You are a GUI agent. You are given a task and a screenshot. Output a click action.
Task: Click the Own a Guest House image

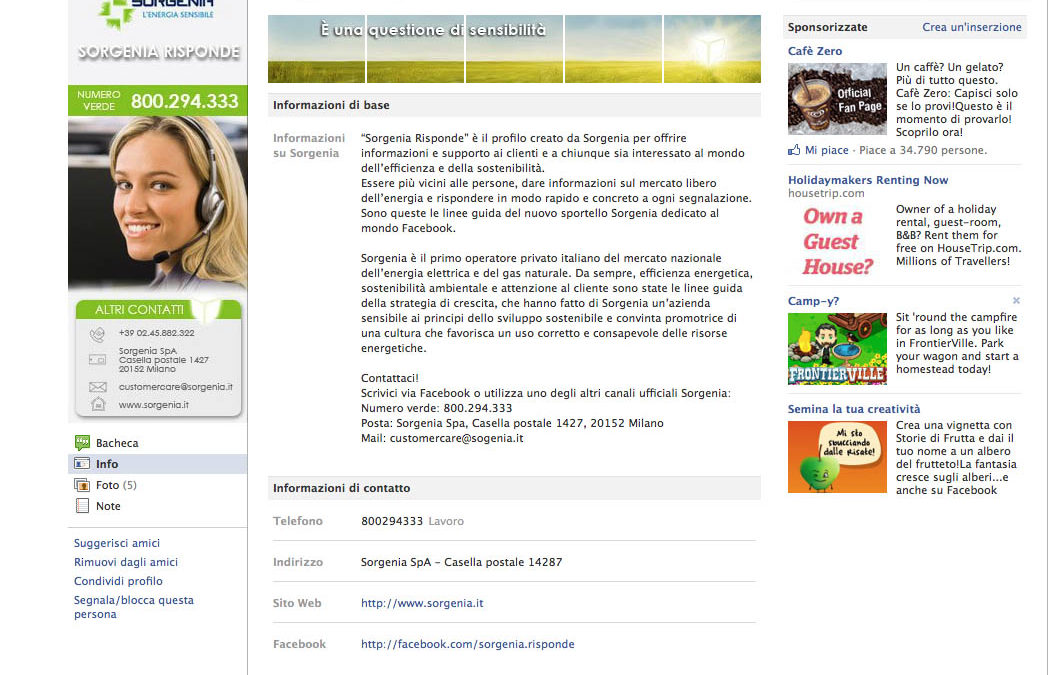tap(837, 241)
